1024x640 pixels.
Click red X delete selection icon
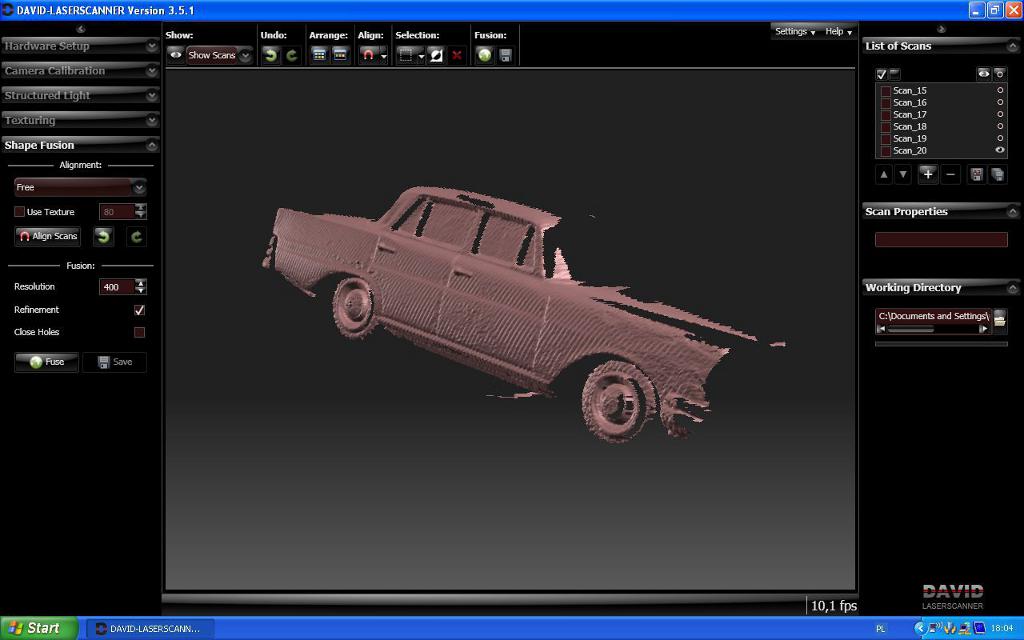pyautogui.click(x=457, y=56)
